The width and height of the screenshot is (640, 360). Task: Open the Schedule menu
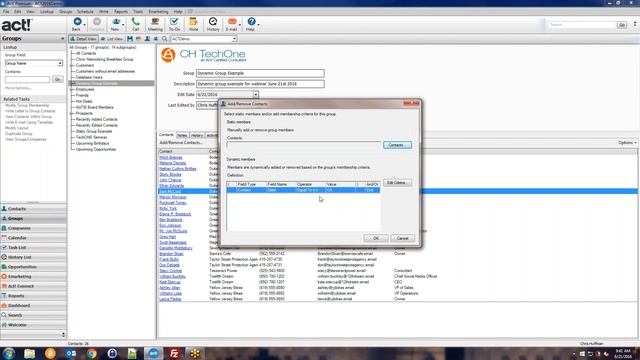pos(85,11)
